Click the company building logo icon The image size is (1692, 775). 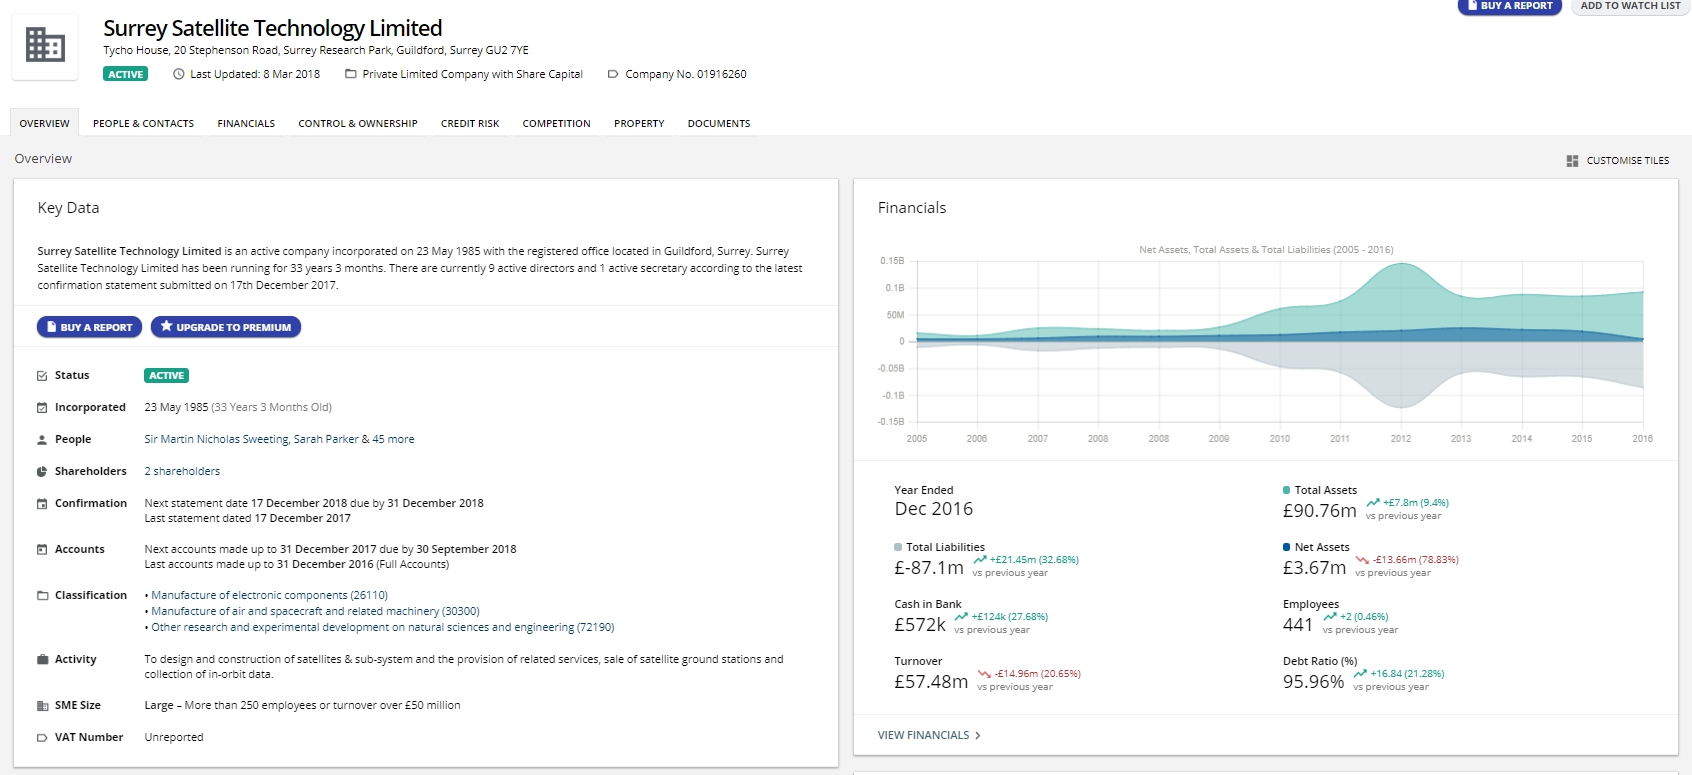(45, 46)
